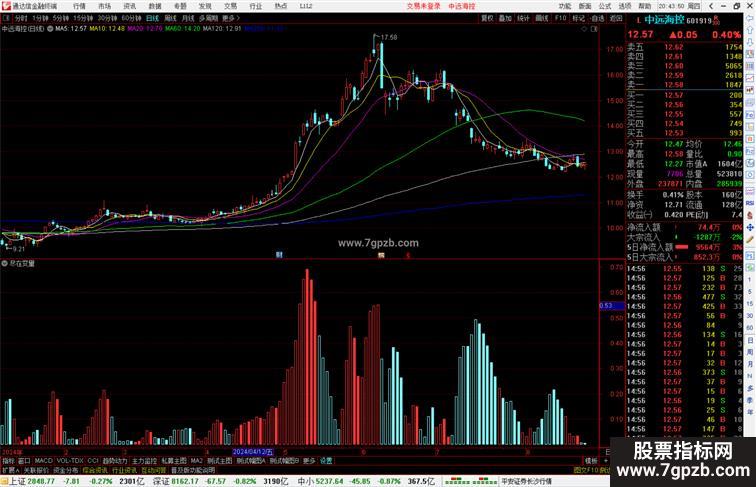Click date label 2024/04/12/五 on time axis
Screen dimensions: 756x487
(252, 452)
